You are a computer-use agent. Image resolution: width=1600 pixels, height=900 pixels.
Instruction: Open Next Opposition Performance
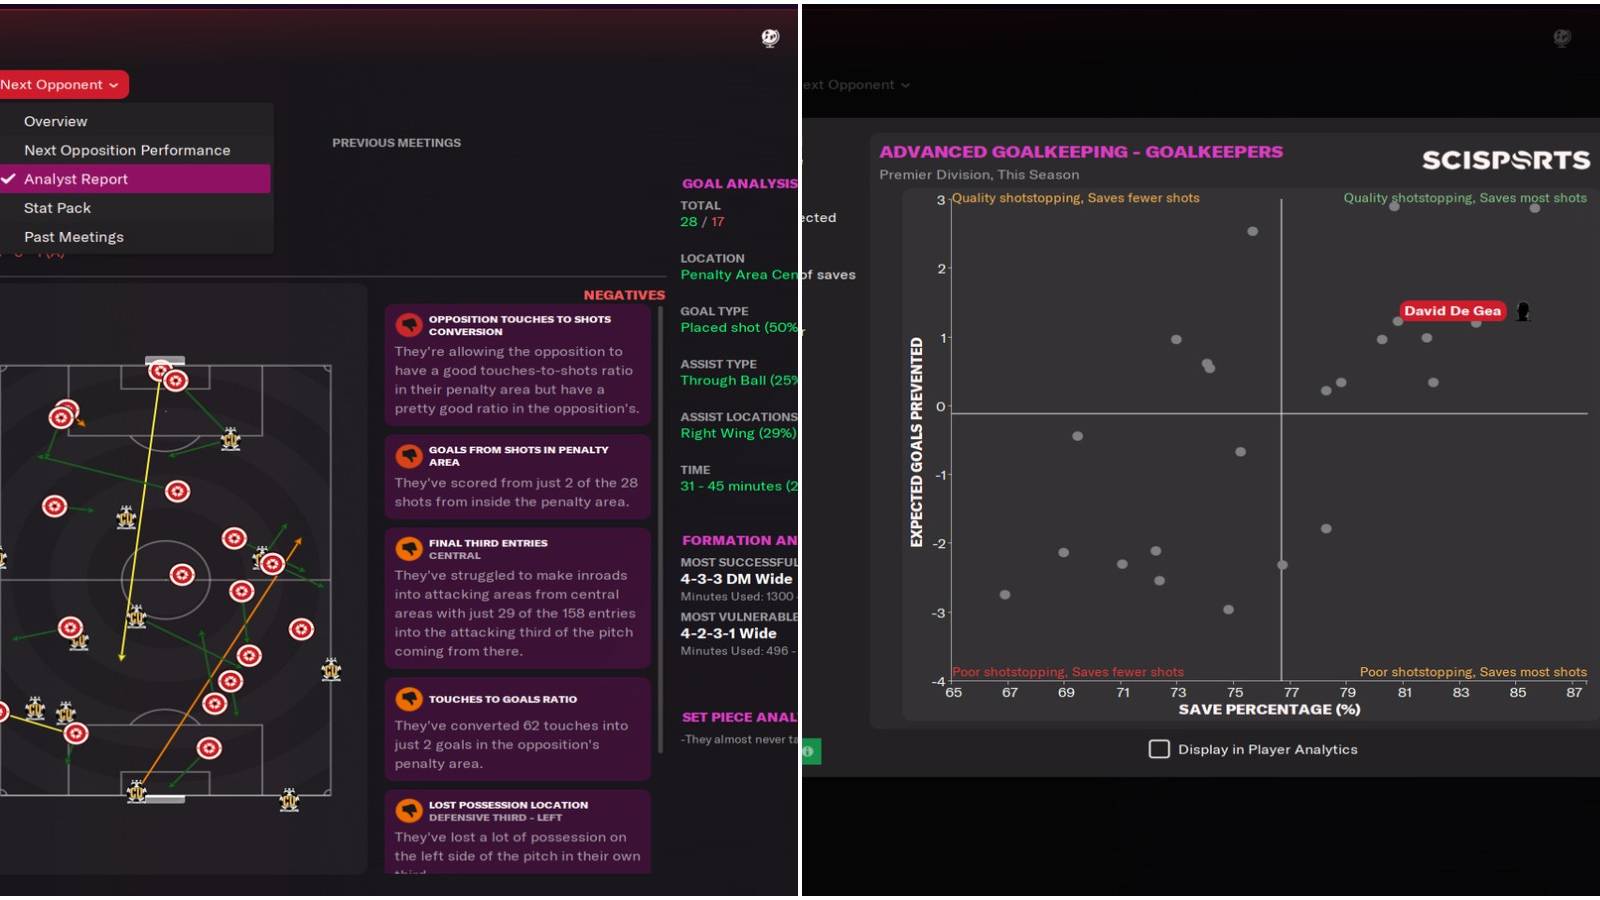(126, 149)
